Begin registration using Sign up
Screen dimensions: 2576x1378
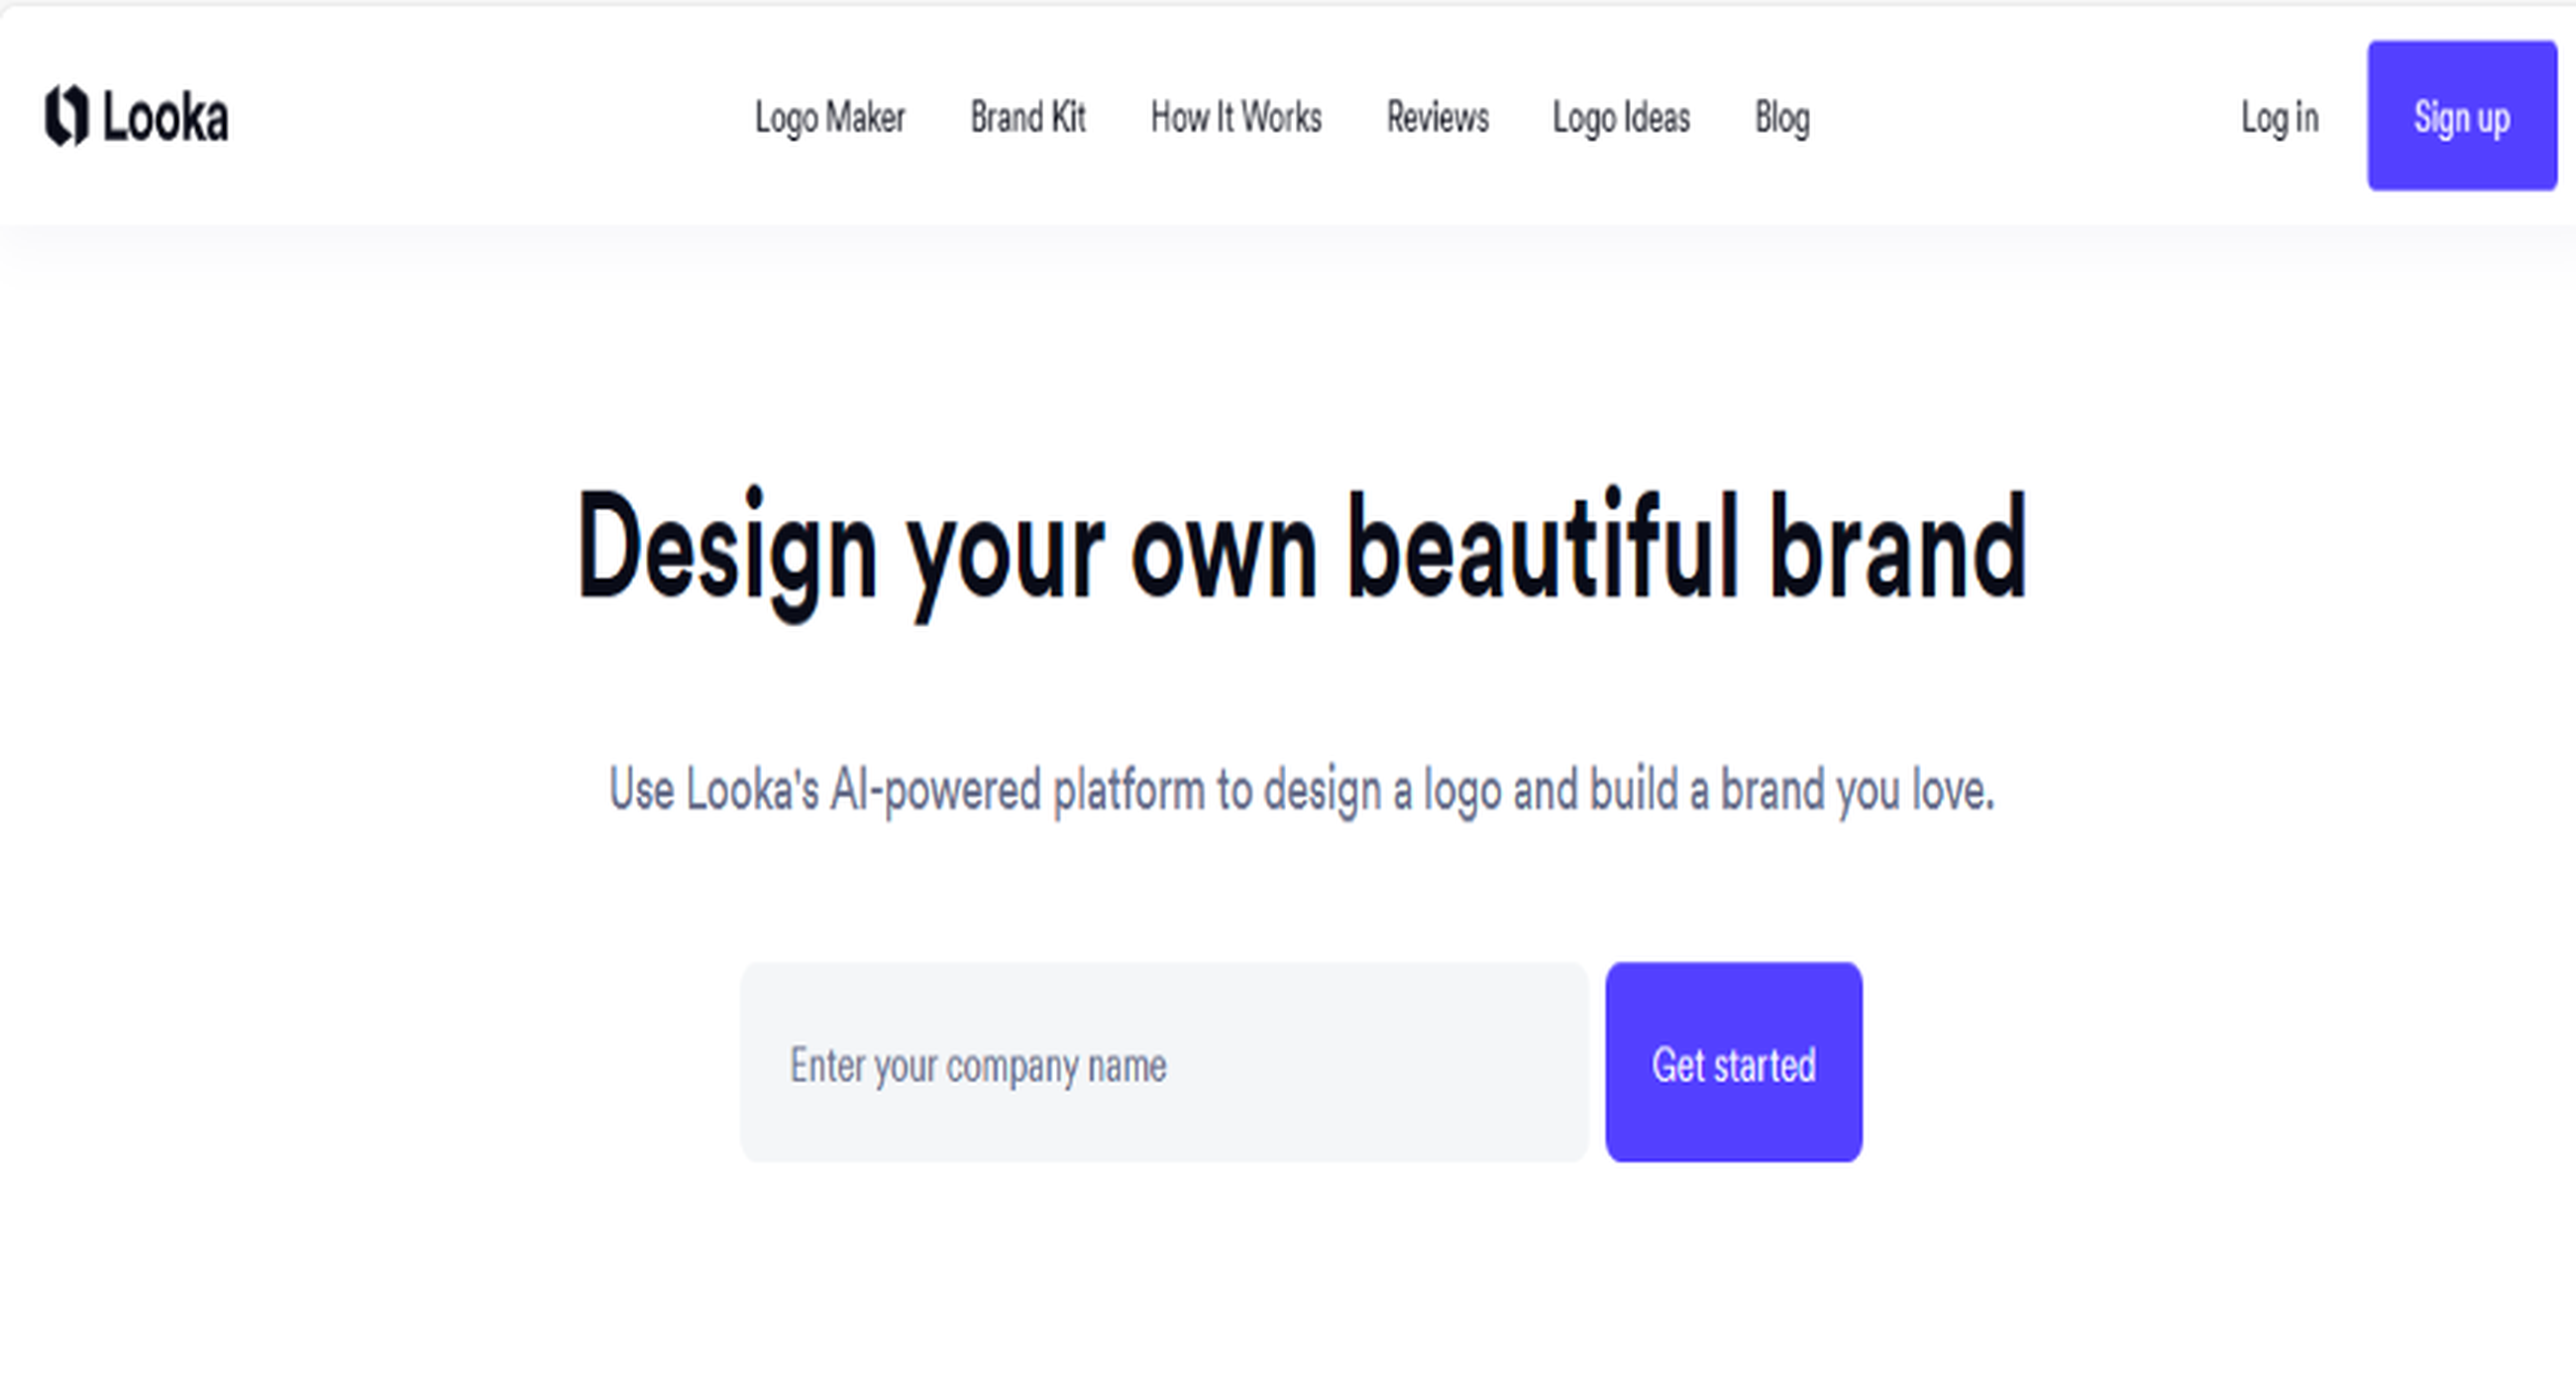2461,118
